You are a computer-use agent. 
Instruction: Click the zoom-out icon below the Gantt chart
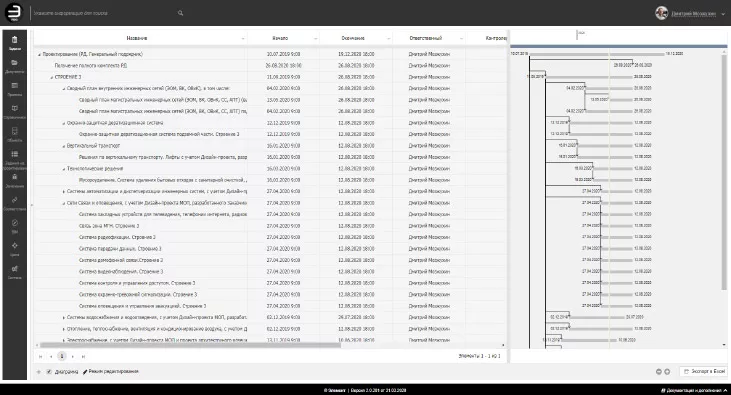[659, 372]
